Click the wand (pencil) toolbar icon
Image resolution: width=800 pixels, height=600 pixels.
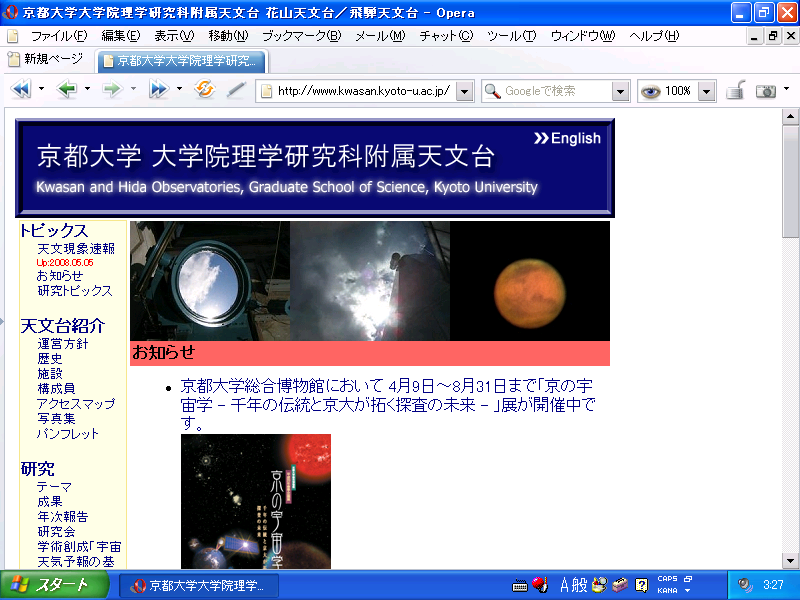(x=236, y=90)
